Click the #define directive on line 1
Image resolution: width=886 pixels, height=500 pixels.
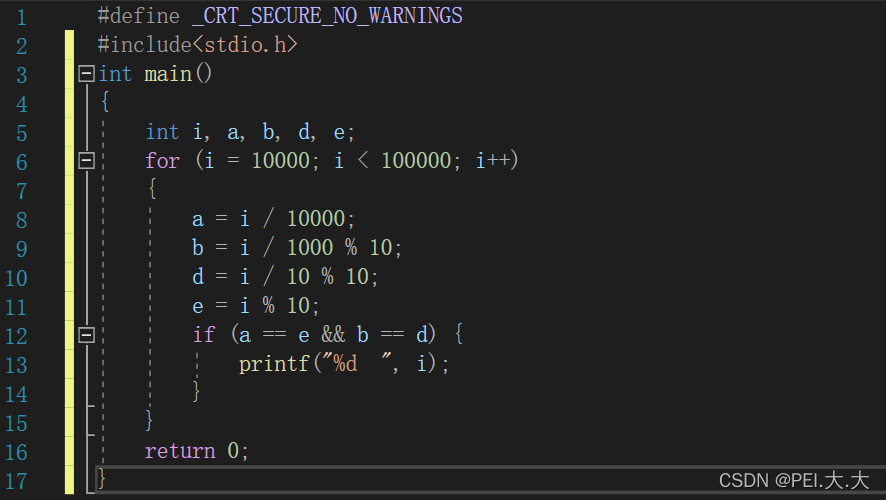click(138, 16)
